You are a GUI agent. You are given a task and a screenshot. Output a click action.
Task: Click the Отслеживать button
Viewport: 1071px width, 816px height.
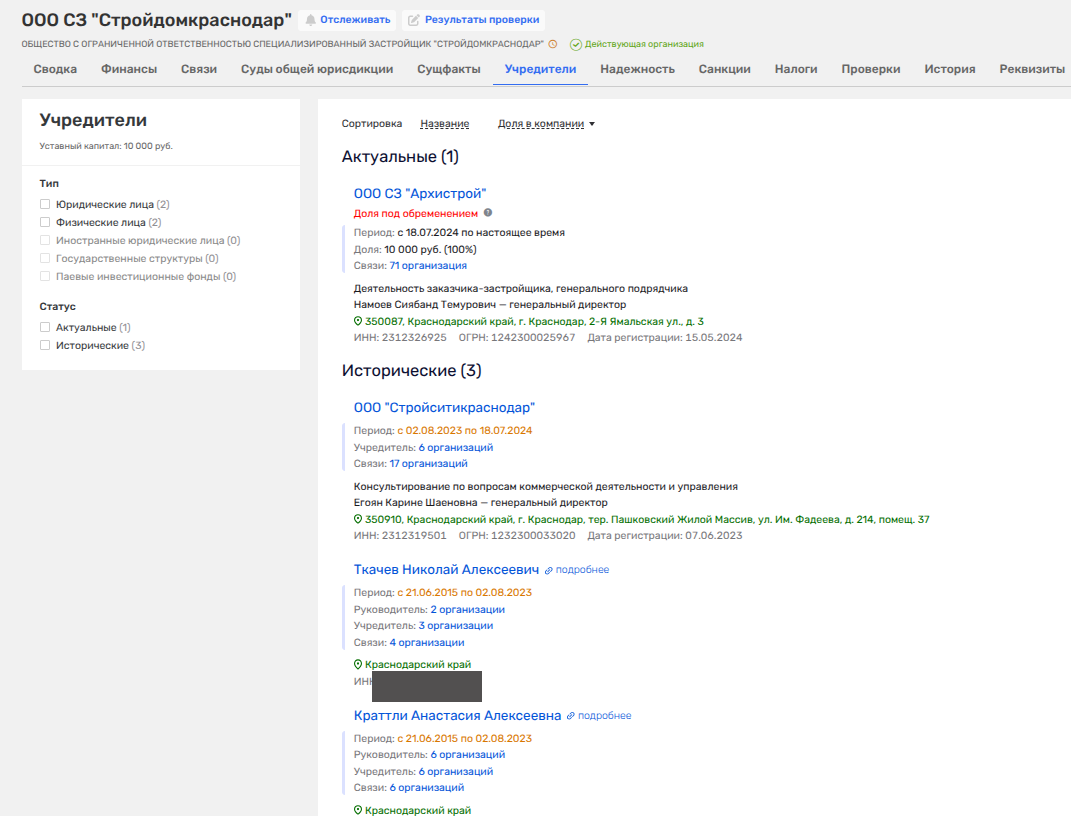pos(348,20)
